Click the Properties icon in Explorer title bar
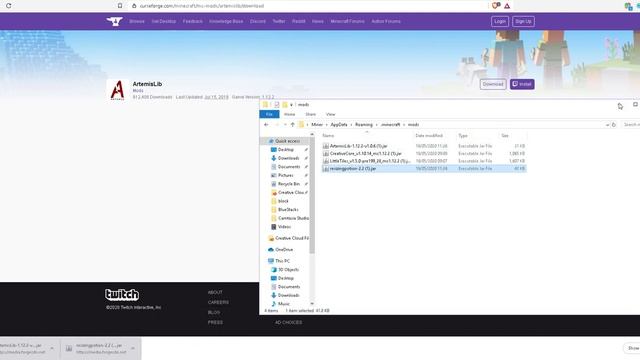The image size is (640, 360). point(277,105)
